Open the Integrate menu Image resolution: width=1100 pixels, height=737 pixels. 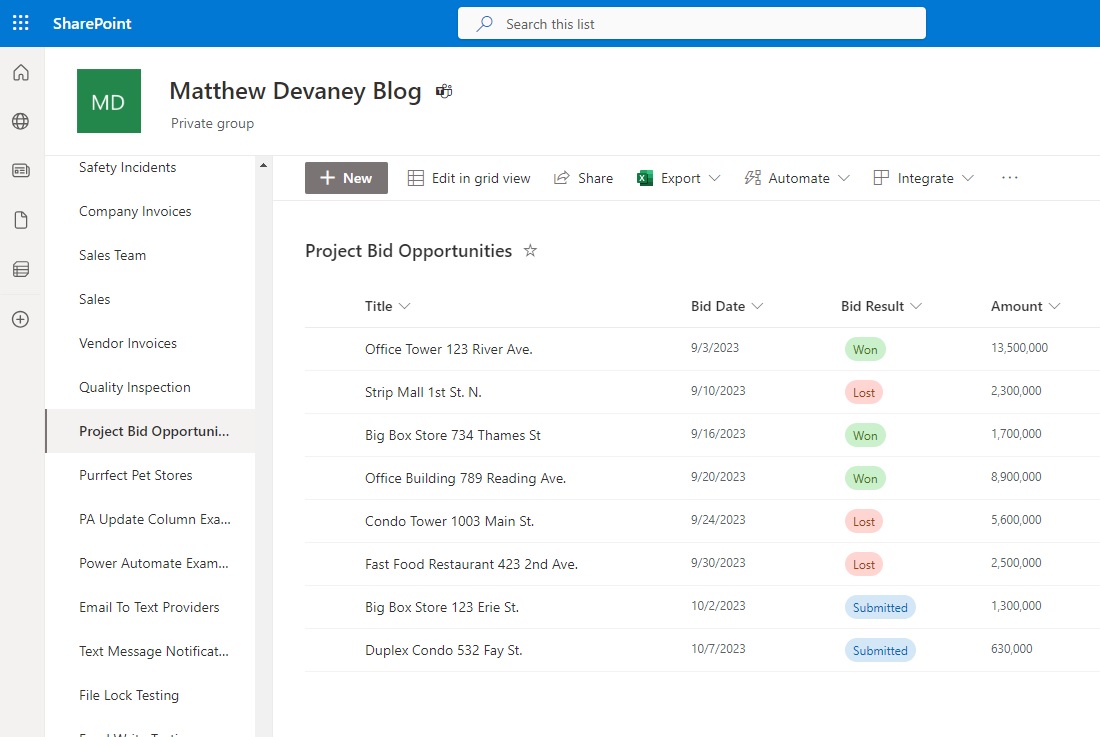click(922, 177)
